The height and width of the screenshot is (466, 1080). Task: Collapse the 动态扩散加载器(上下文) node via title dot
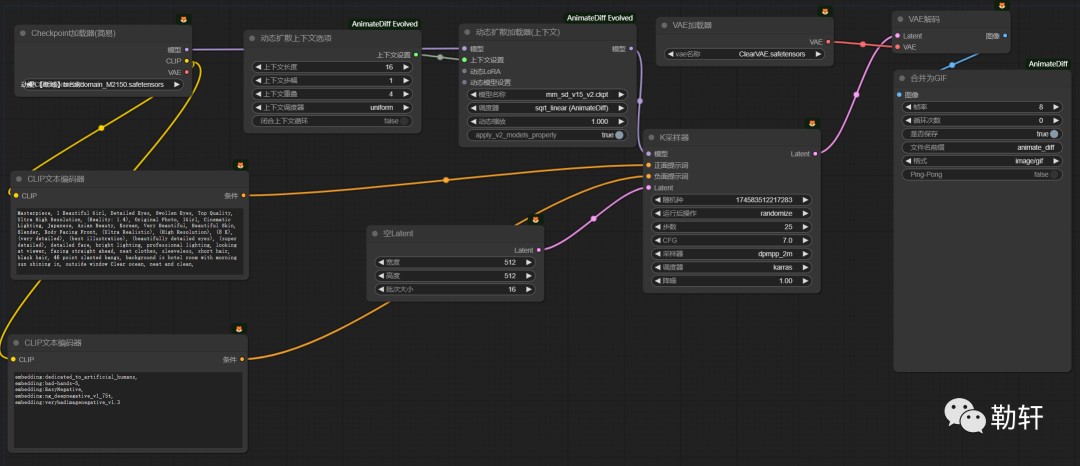(467, 32)
